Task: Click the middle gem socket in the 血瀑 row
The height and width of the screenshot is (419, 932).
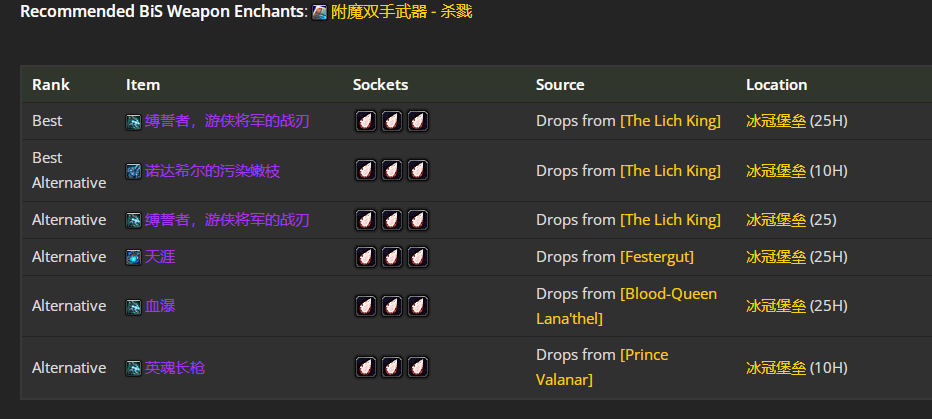Action: (392, 306)
